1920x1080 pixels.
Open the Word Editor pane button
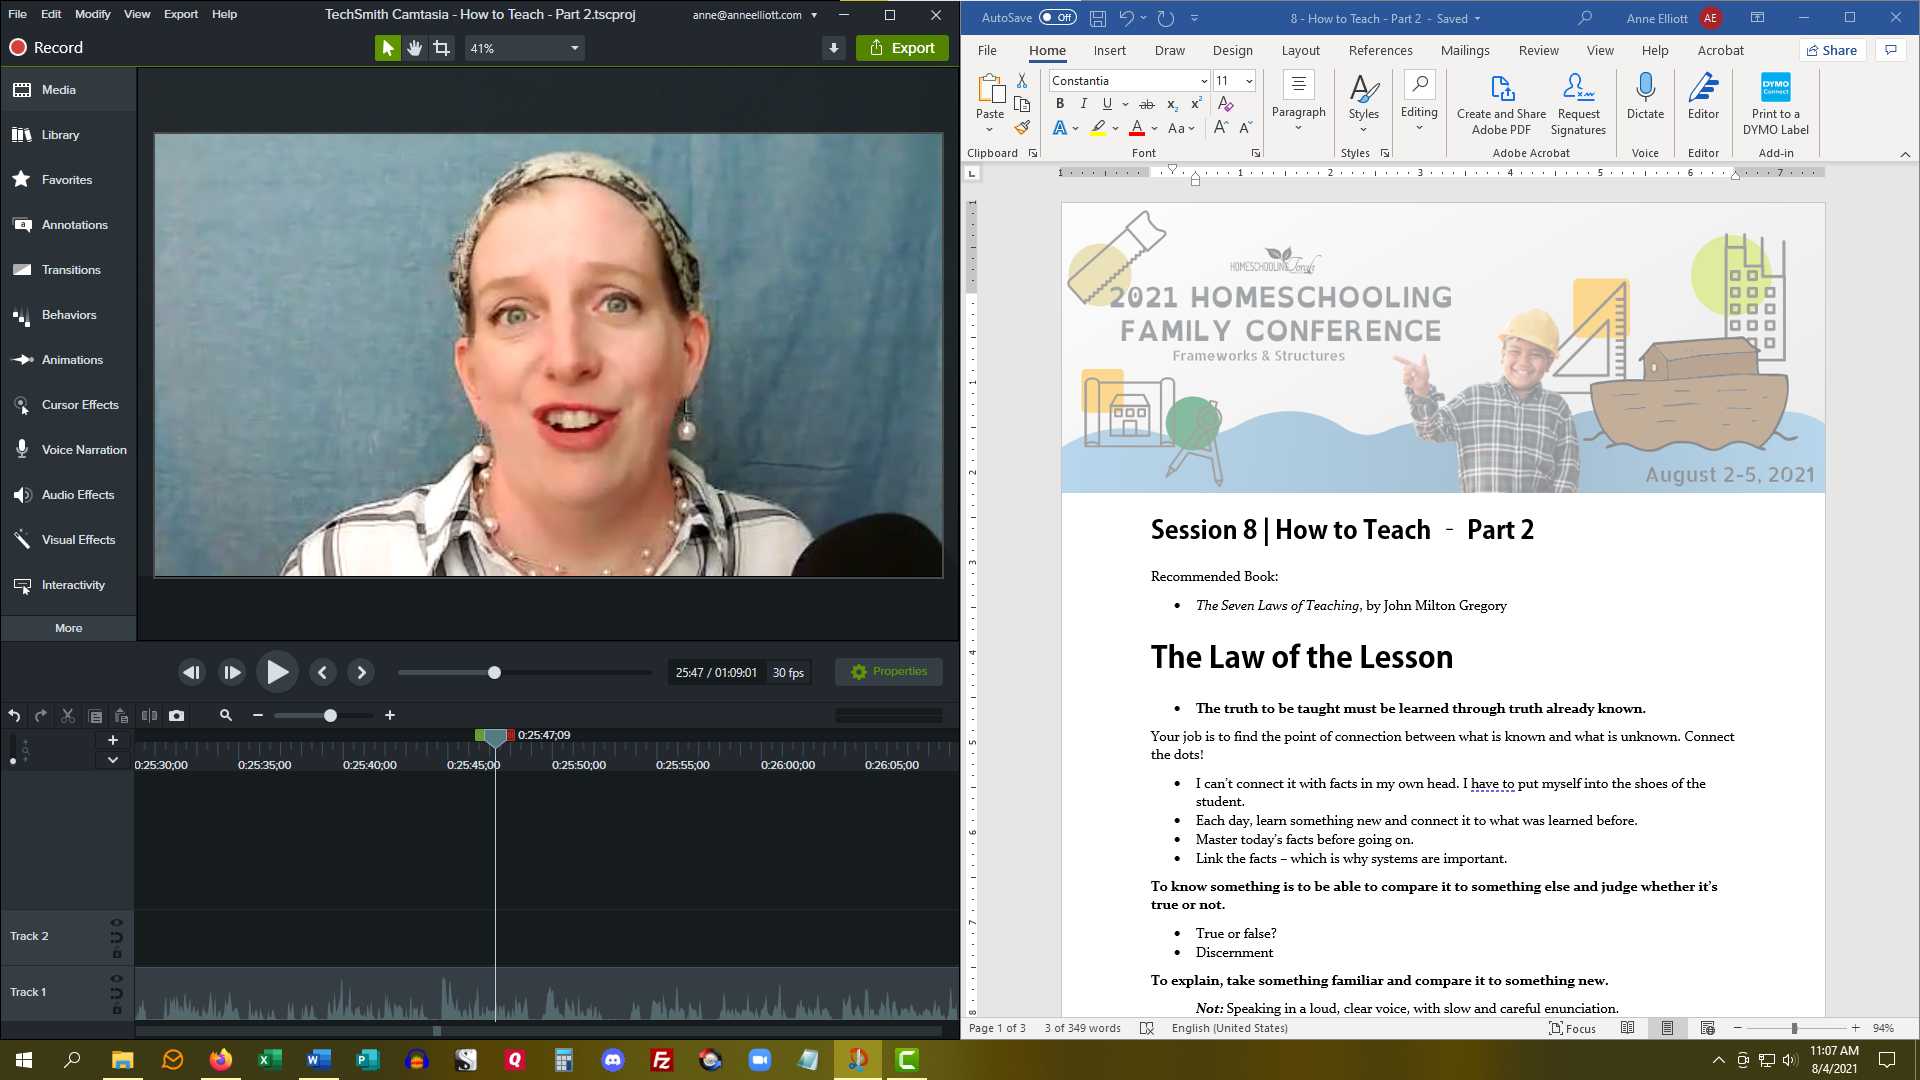(x=1703, y=96)
